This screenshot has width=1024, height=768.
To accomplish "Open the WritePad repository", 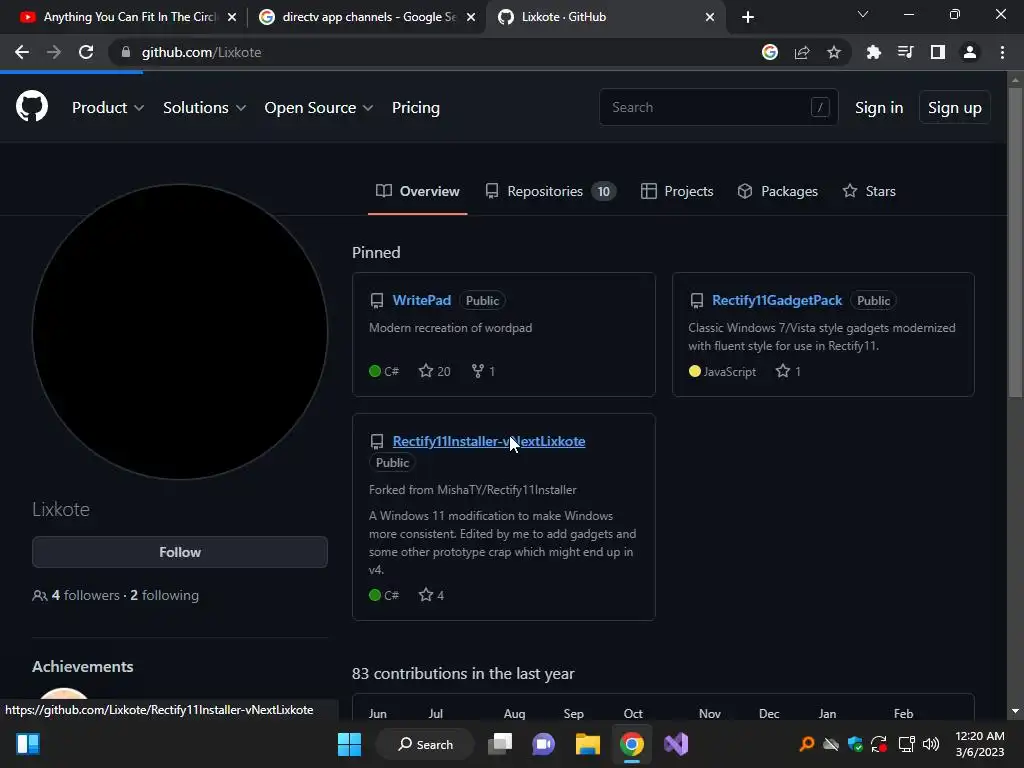I will [x=421, y=300].
